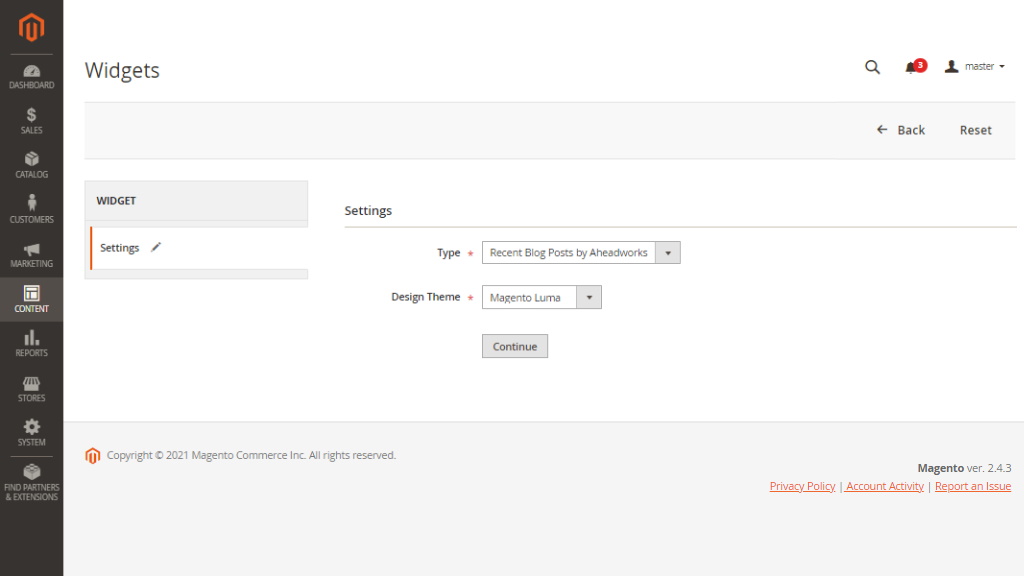The height and width of the screenshot is (576, 1024).
Task: Open the Type dropdown
Action: [581, 253]
